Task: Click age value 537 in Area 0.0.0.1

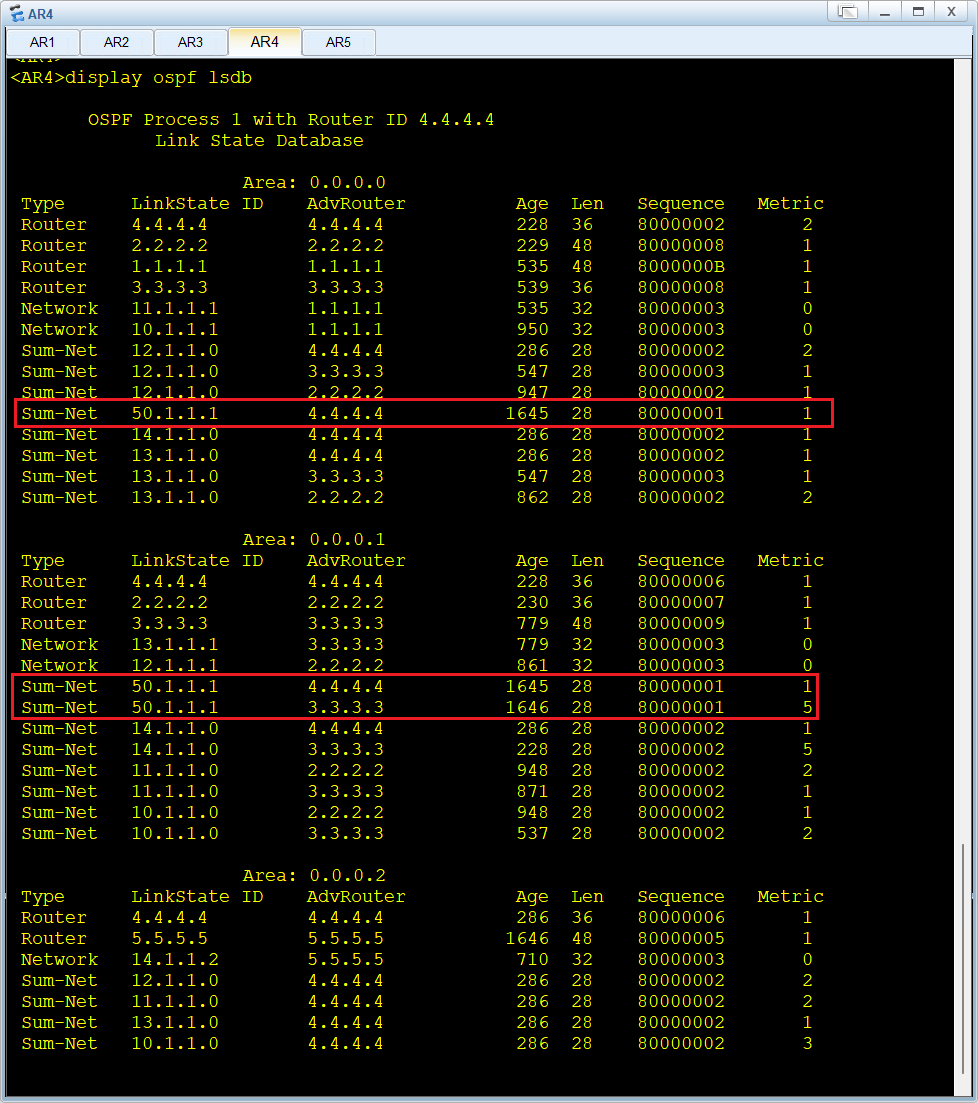Action: [532, 834]
